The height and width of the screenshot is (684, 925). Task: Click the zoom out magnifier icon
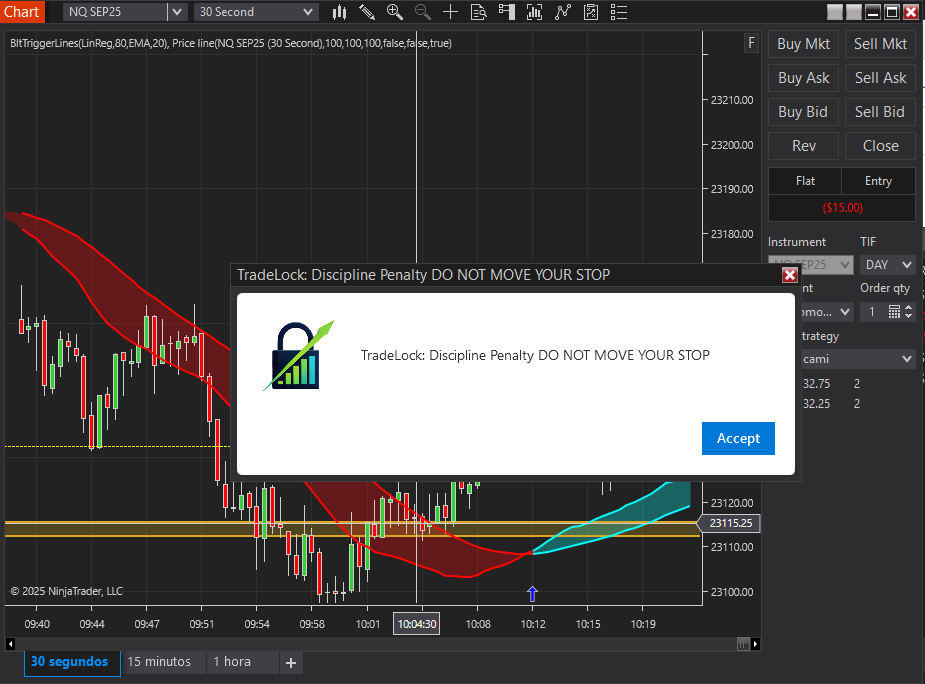[422, 12]
